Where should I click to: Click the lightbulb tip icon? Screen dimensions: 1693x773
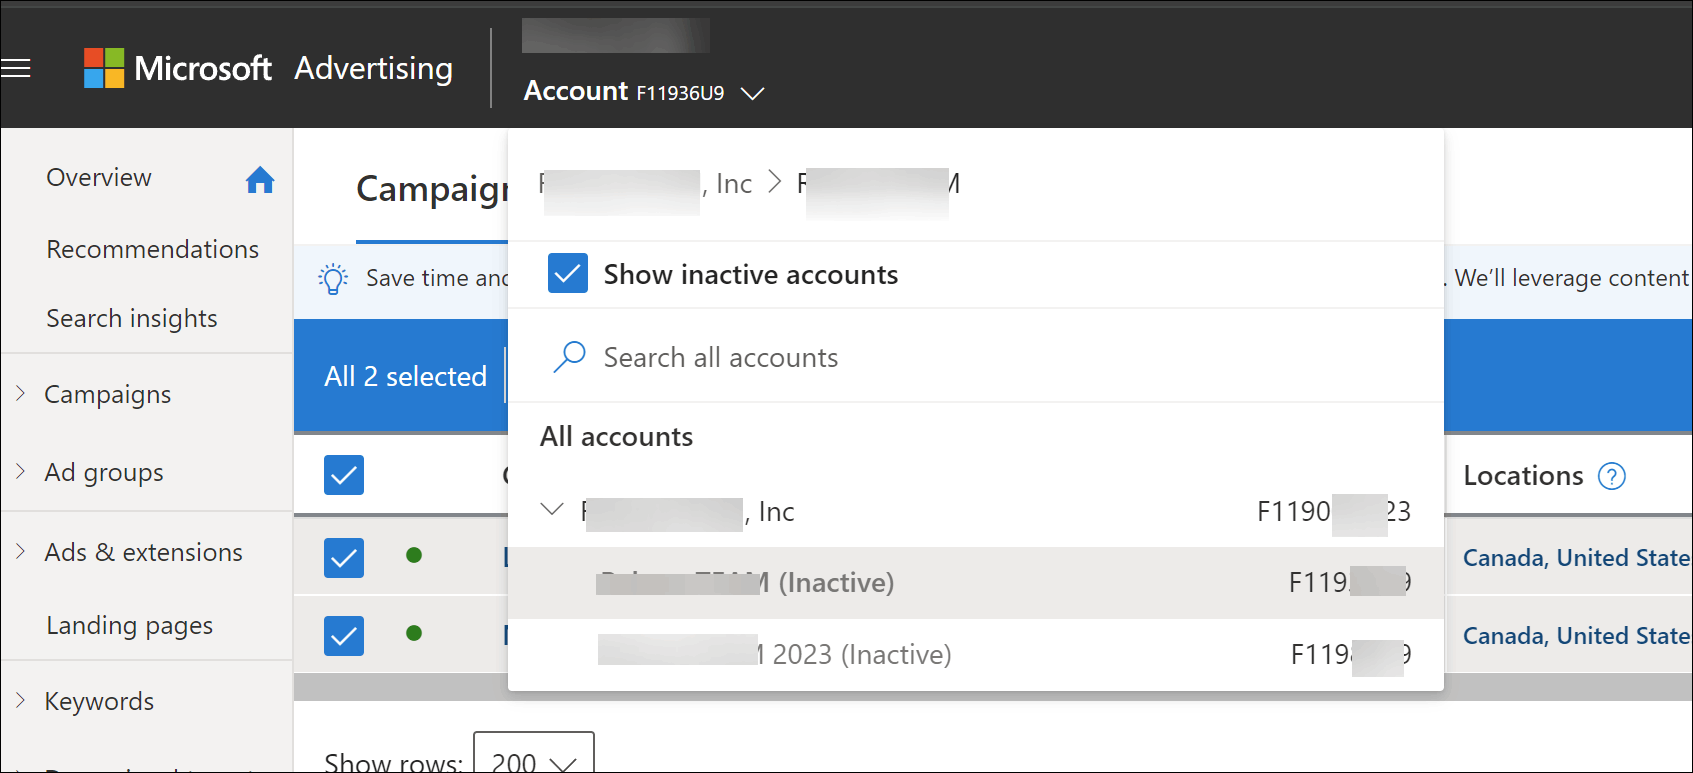point(333,278)
